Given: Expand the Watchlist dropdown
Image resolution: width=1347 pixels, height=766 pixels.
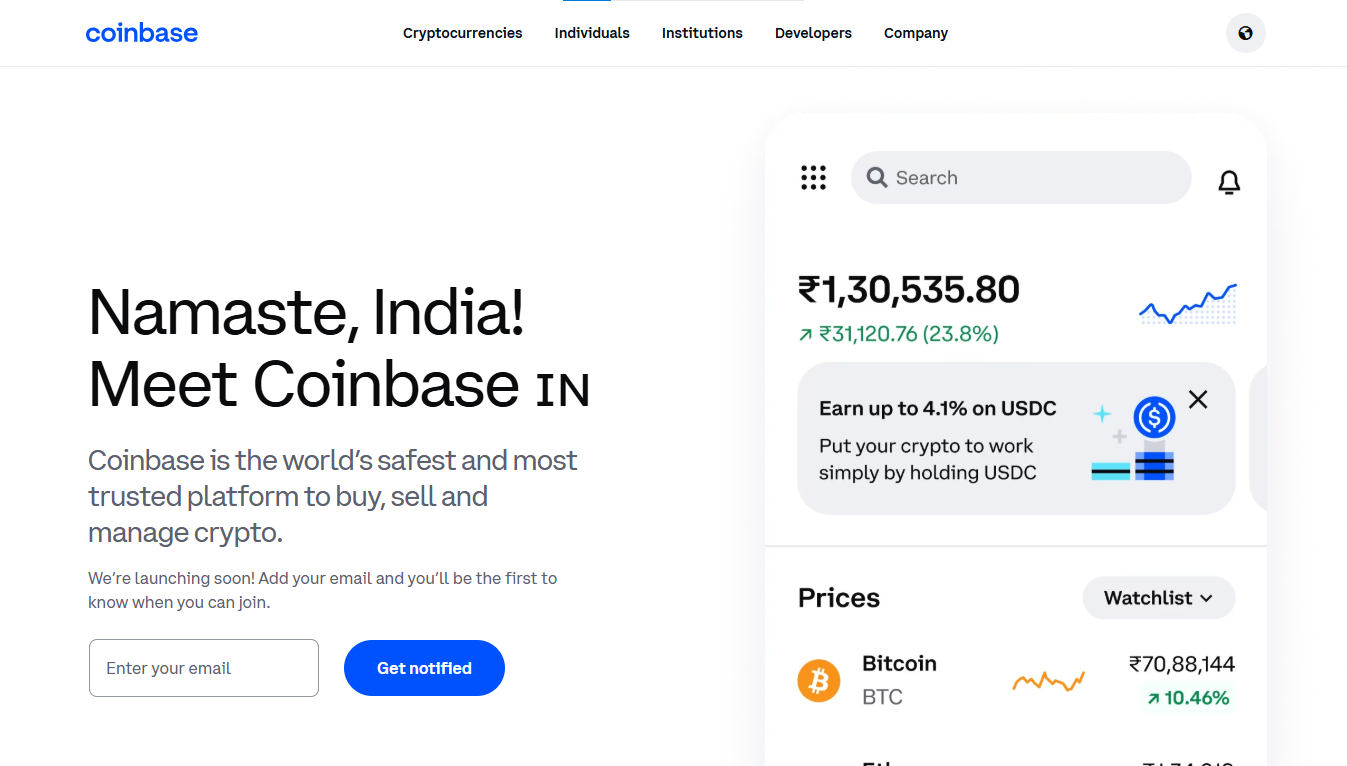Looking at the screenshot, I should pyautogui.click(x=1158, y=597).
